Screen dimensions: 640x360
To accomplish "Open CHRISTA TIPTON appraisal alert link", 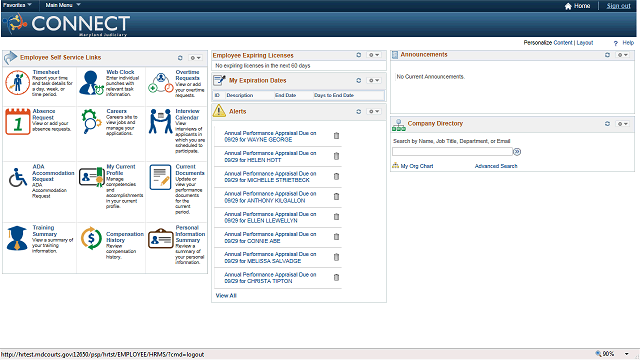I will click(270, 278).
